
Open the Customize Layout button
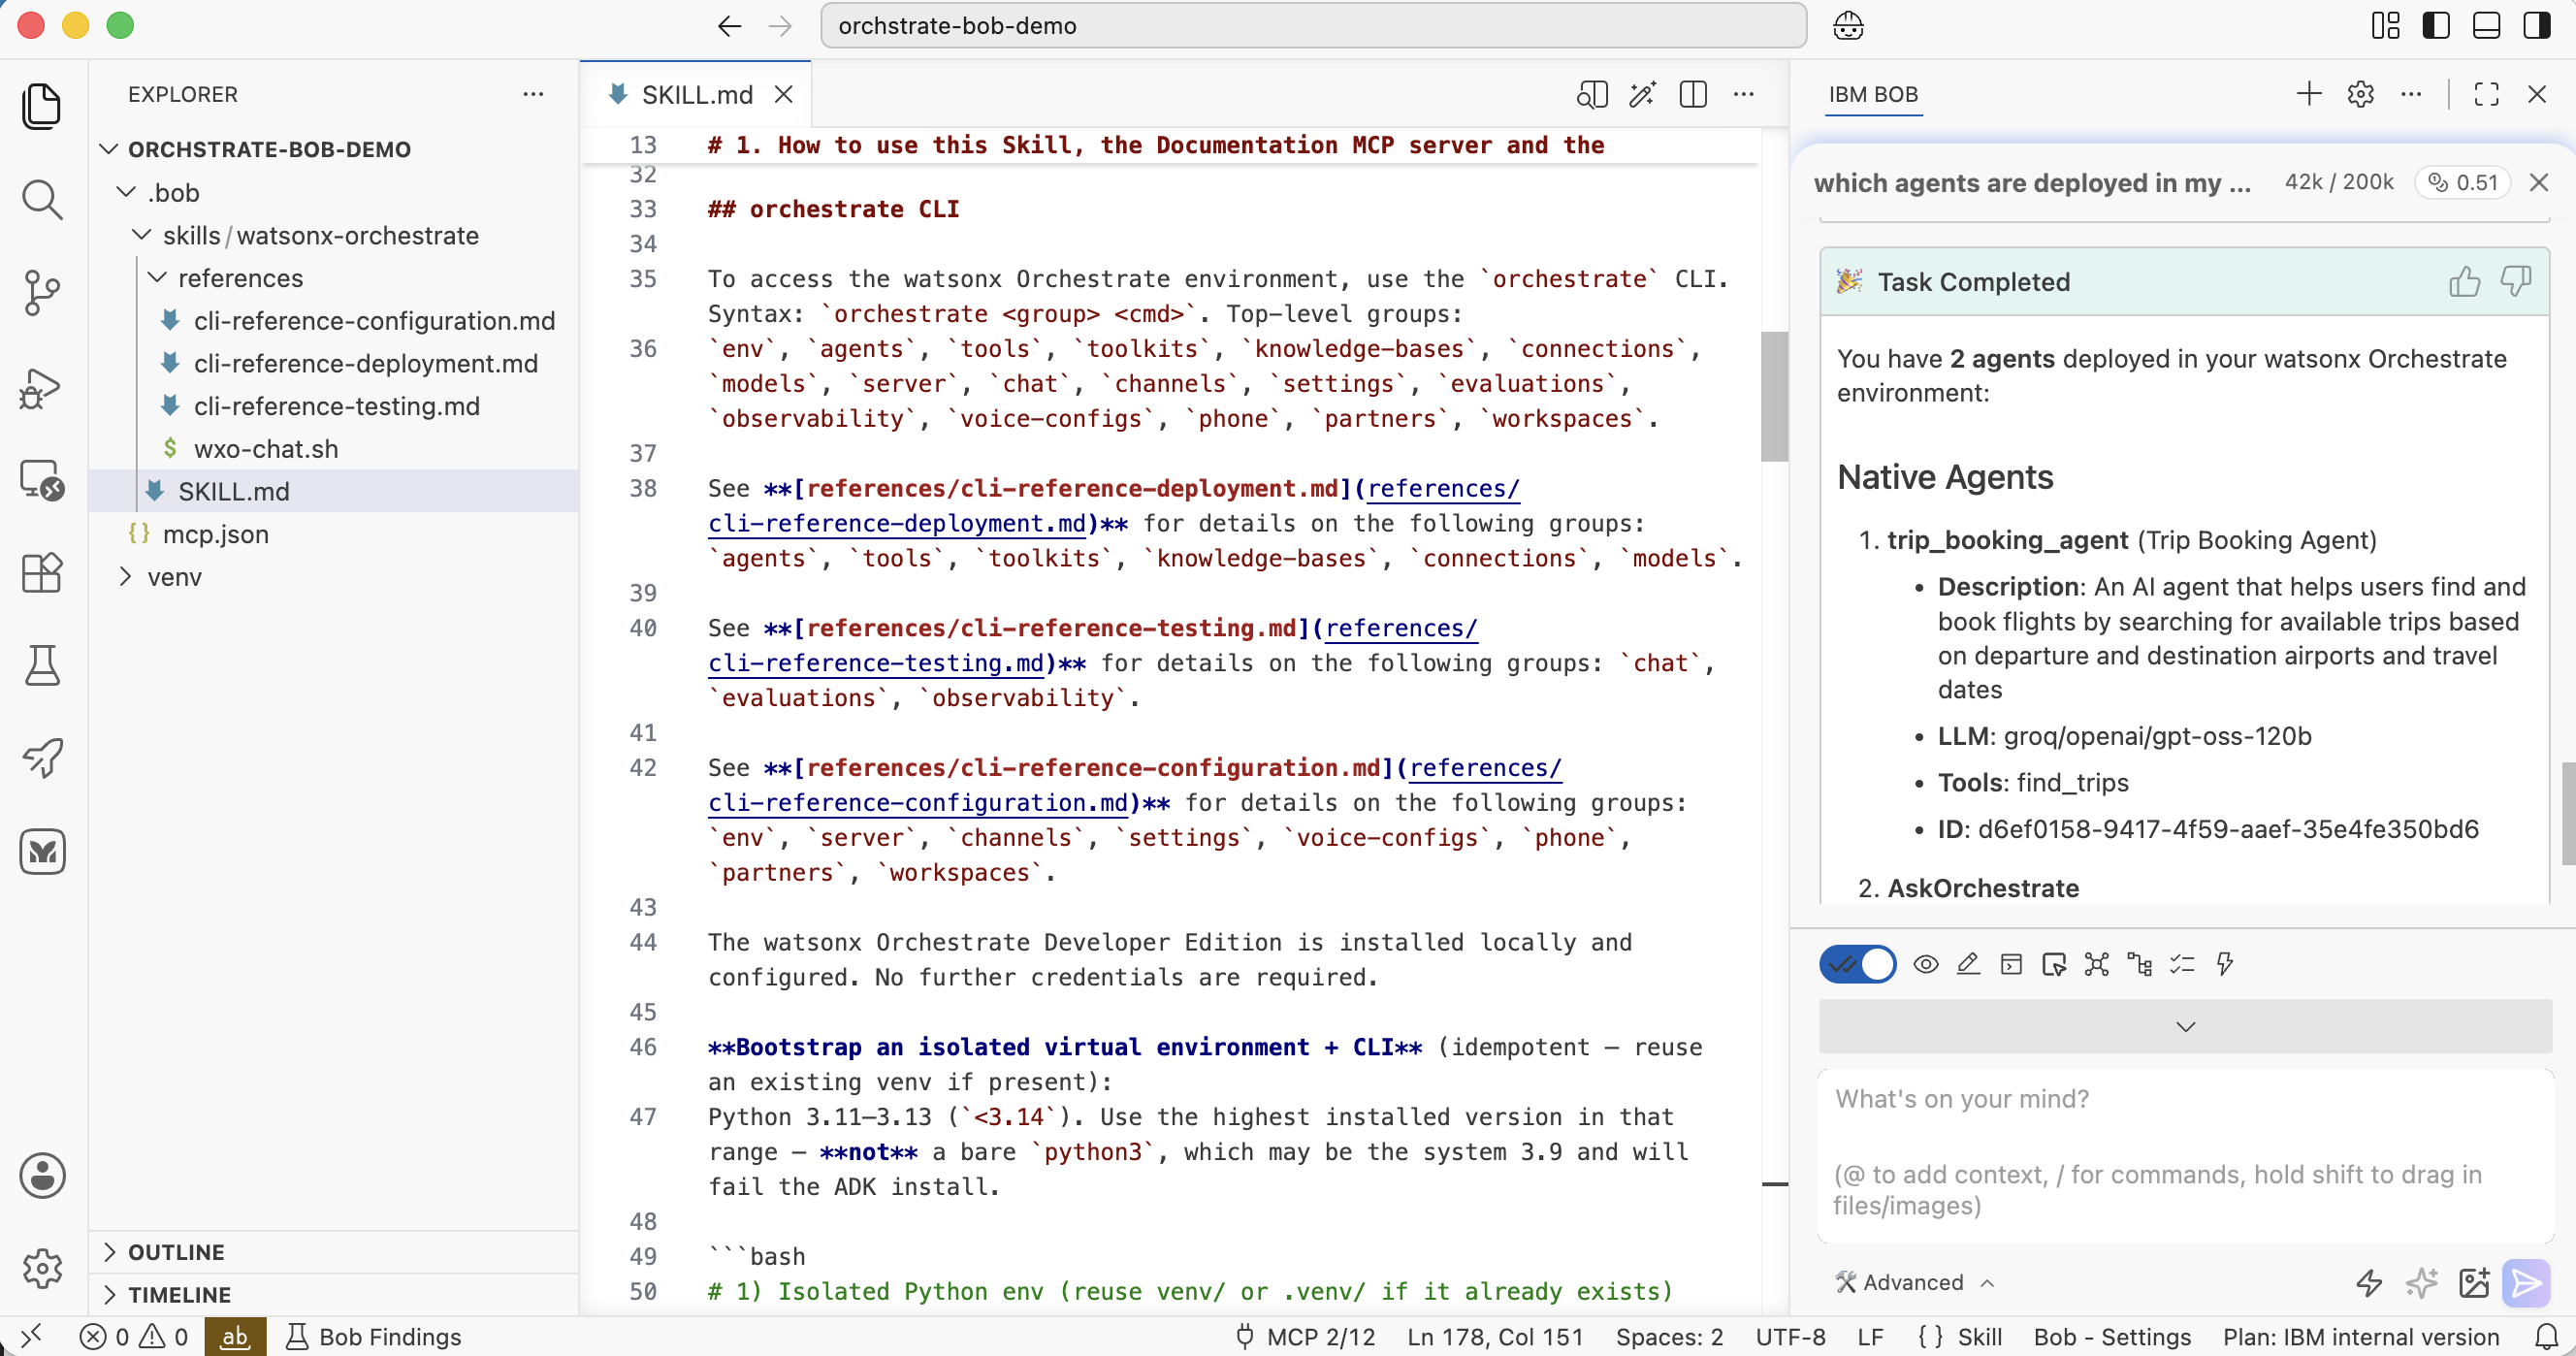(2385, 25)
